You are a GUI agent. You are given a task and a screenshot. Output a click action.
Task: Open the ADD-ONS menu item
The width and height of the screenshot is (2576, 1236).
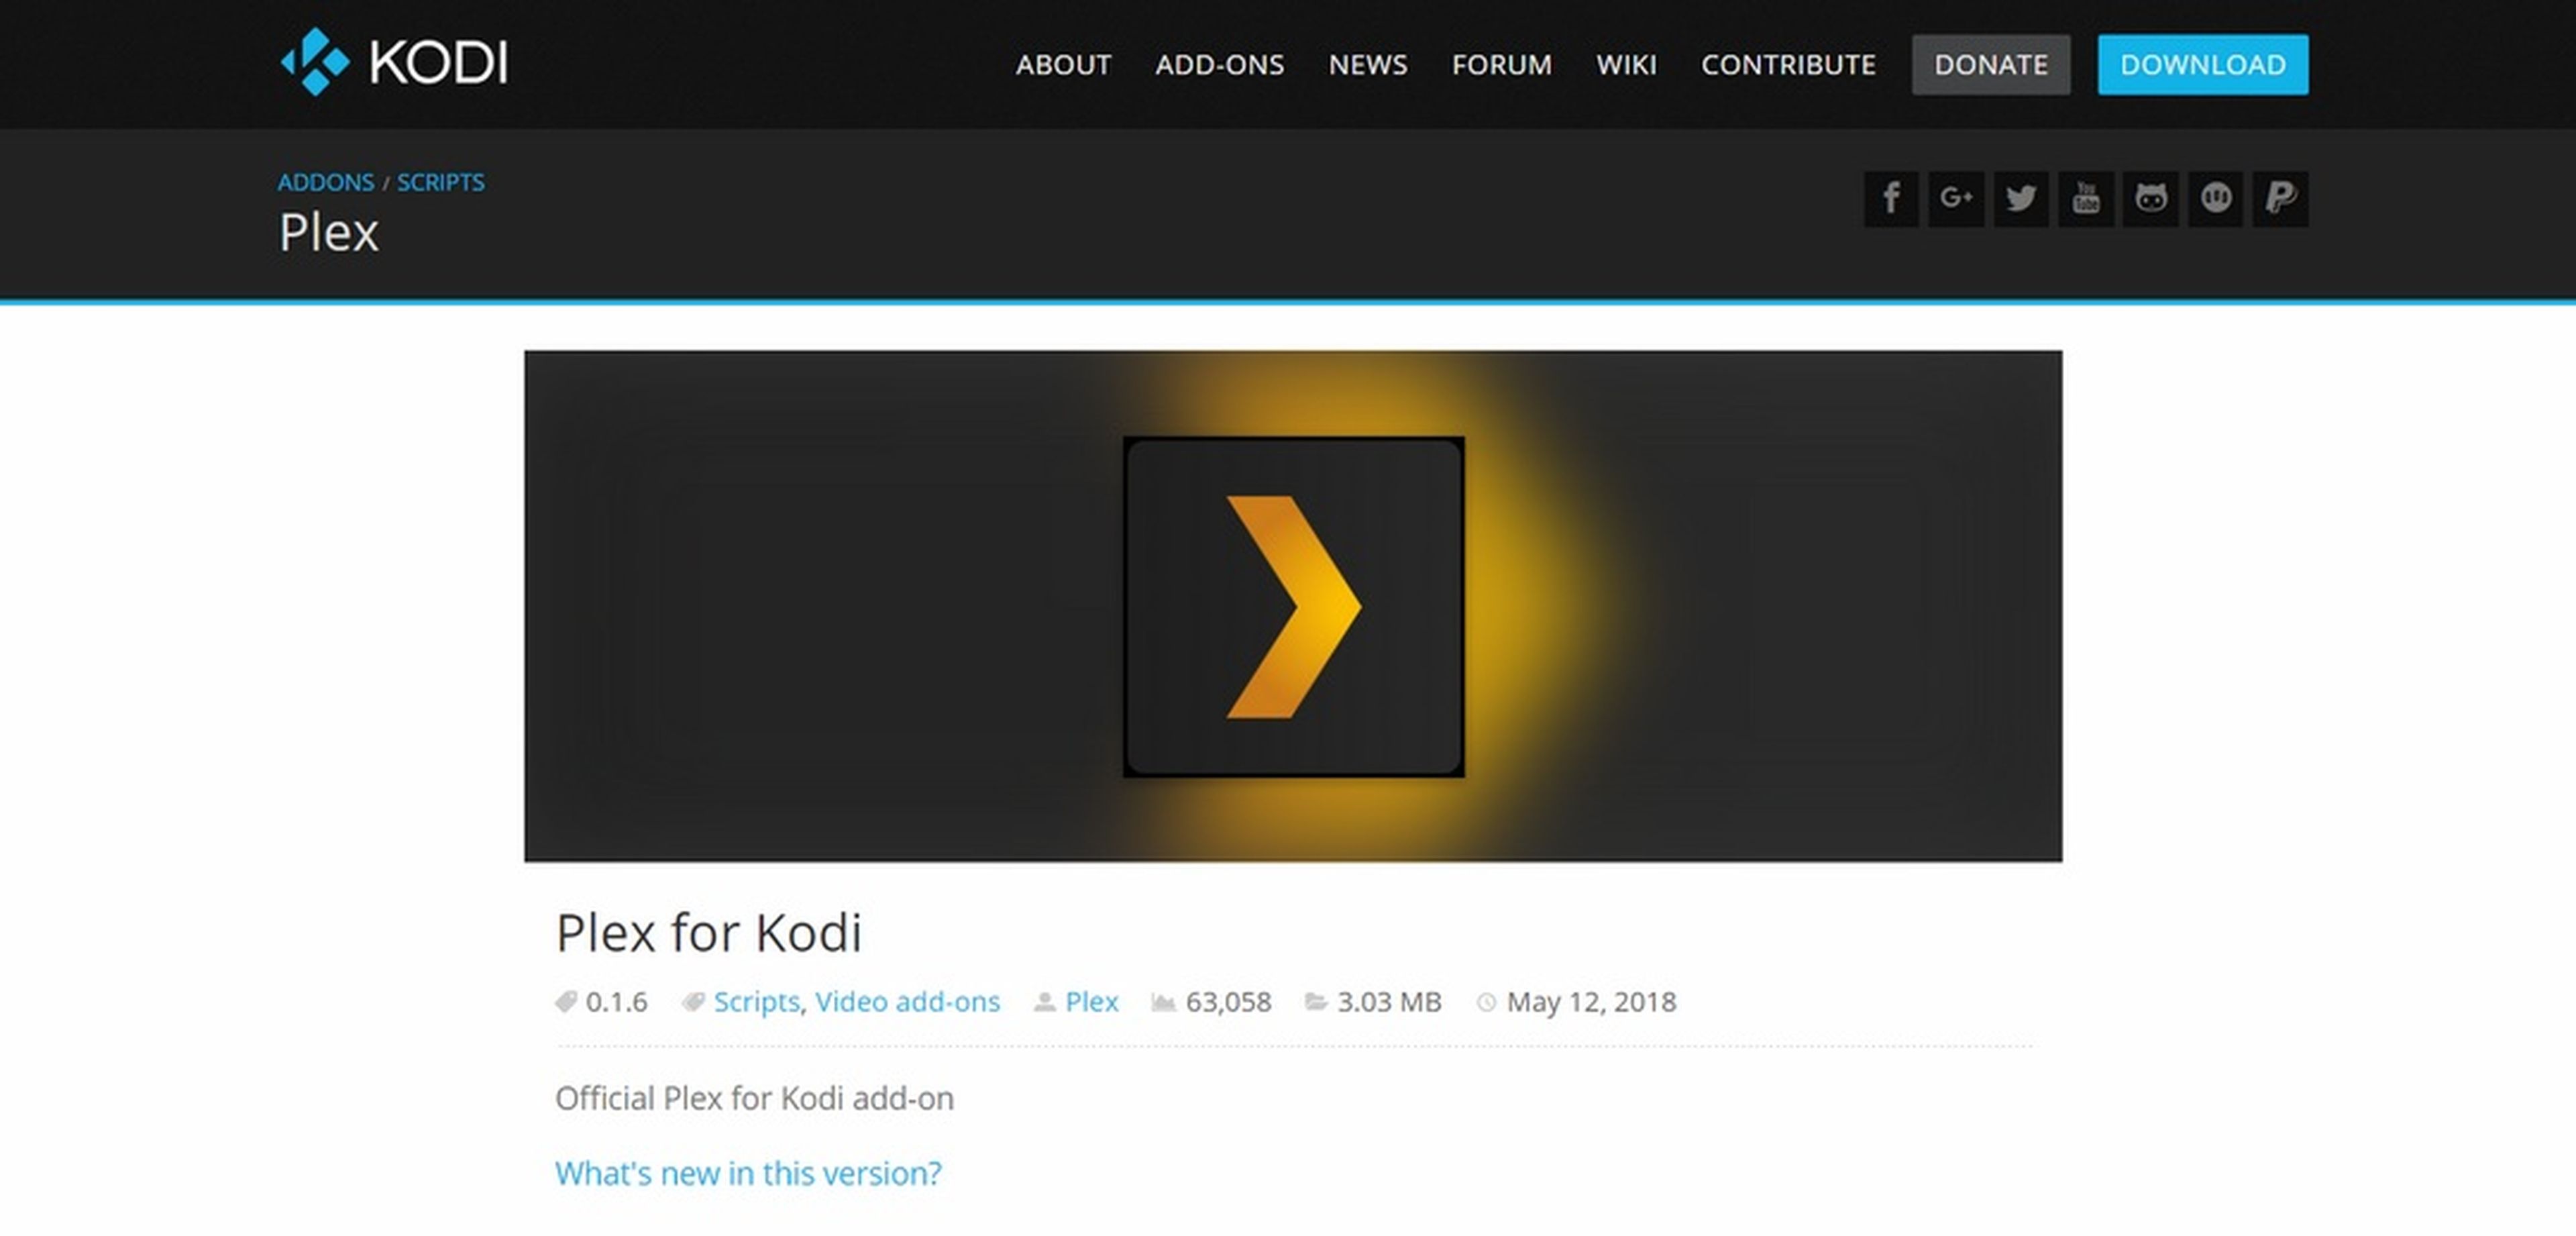tap(1219, 64)
